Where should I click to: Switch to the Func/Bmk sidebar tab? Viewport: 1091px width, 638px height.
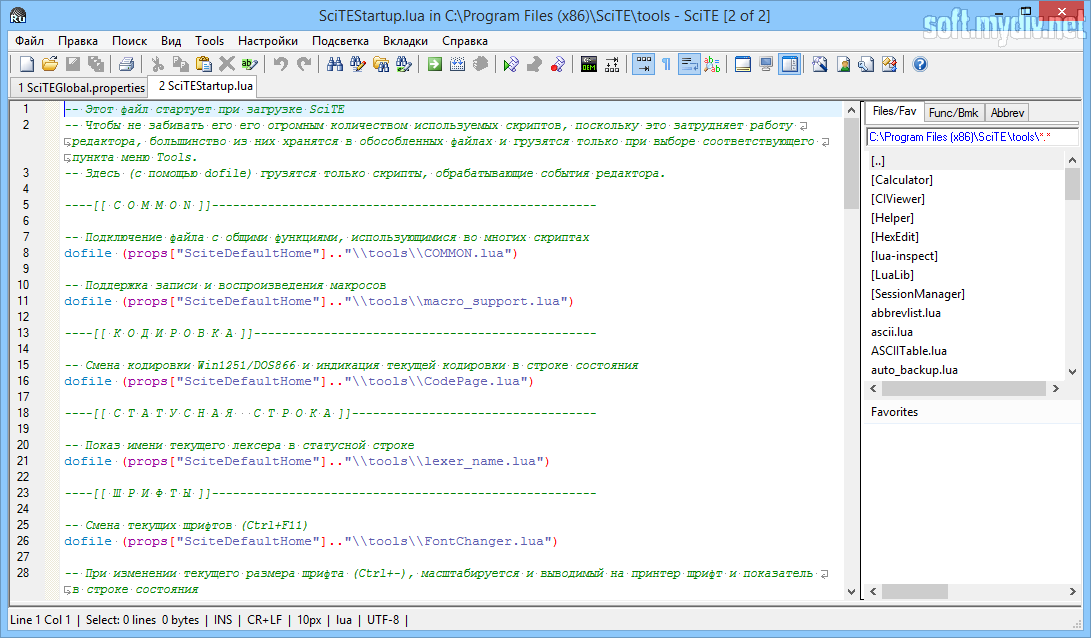[x=953, y=113]
